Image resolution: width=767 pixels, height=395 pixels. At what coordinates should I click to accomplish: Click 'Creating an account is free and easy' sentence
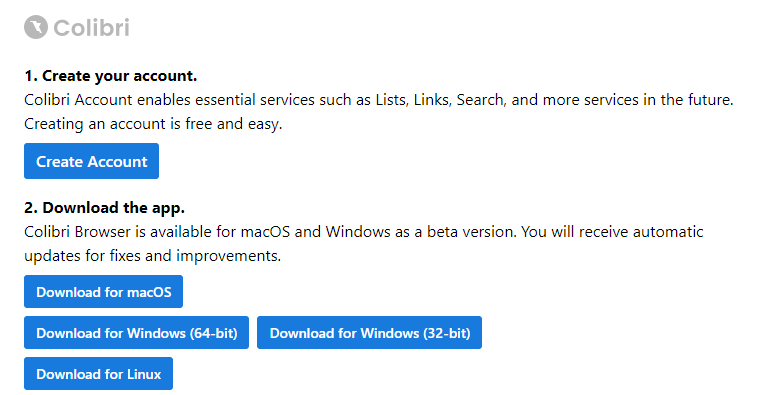pyautogui.click(x=153, y=124)
